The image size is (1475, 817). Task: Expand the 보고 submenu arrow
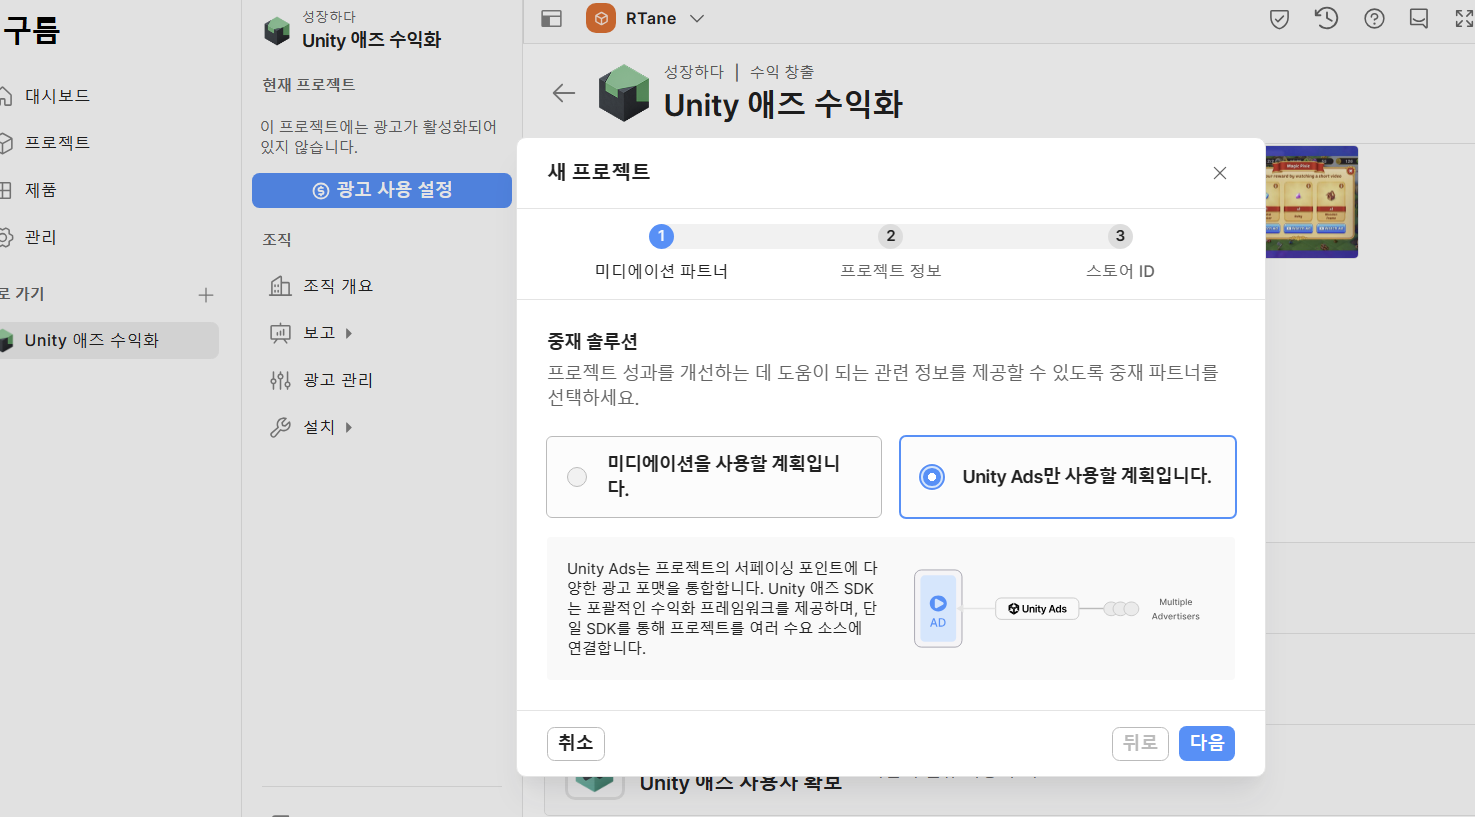coord(349,333)
